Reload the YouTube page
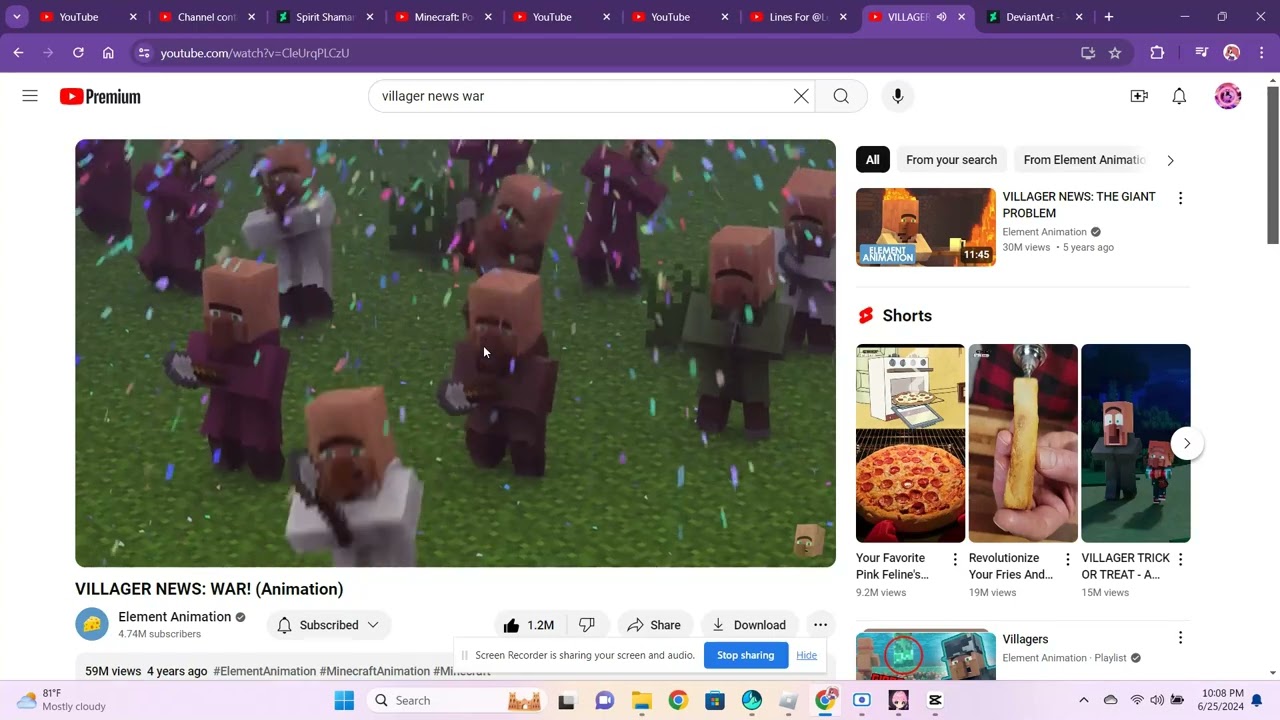This screenshot has height=720, width=1280. [x=78, y=53]
